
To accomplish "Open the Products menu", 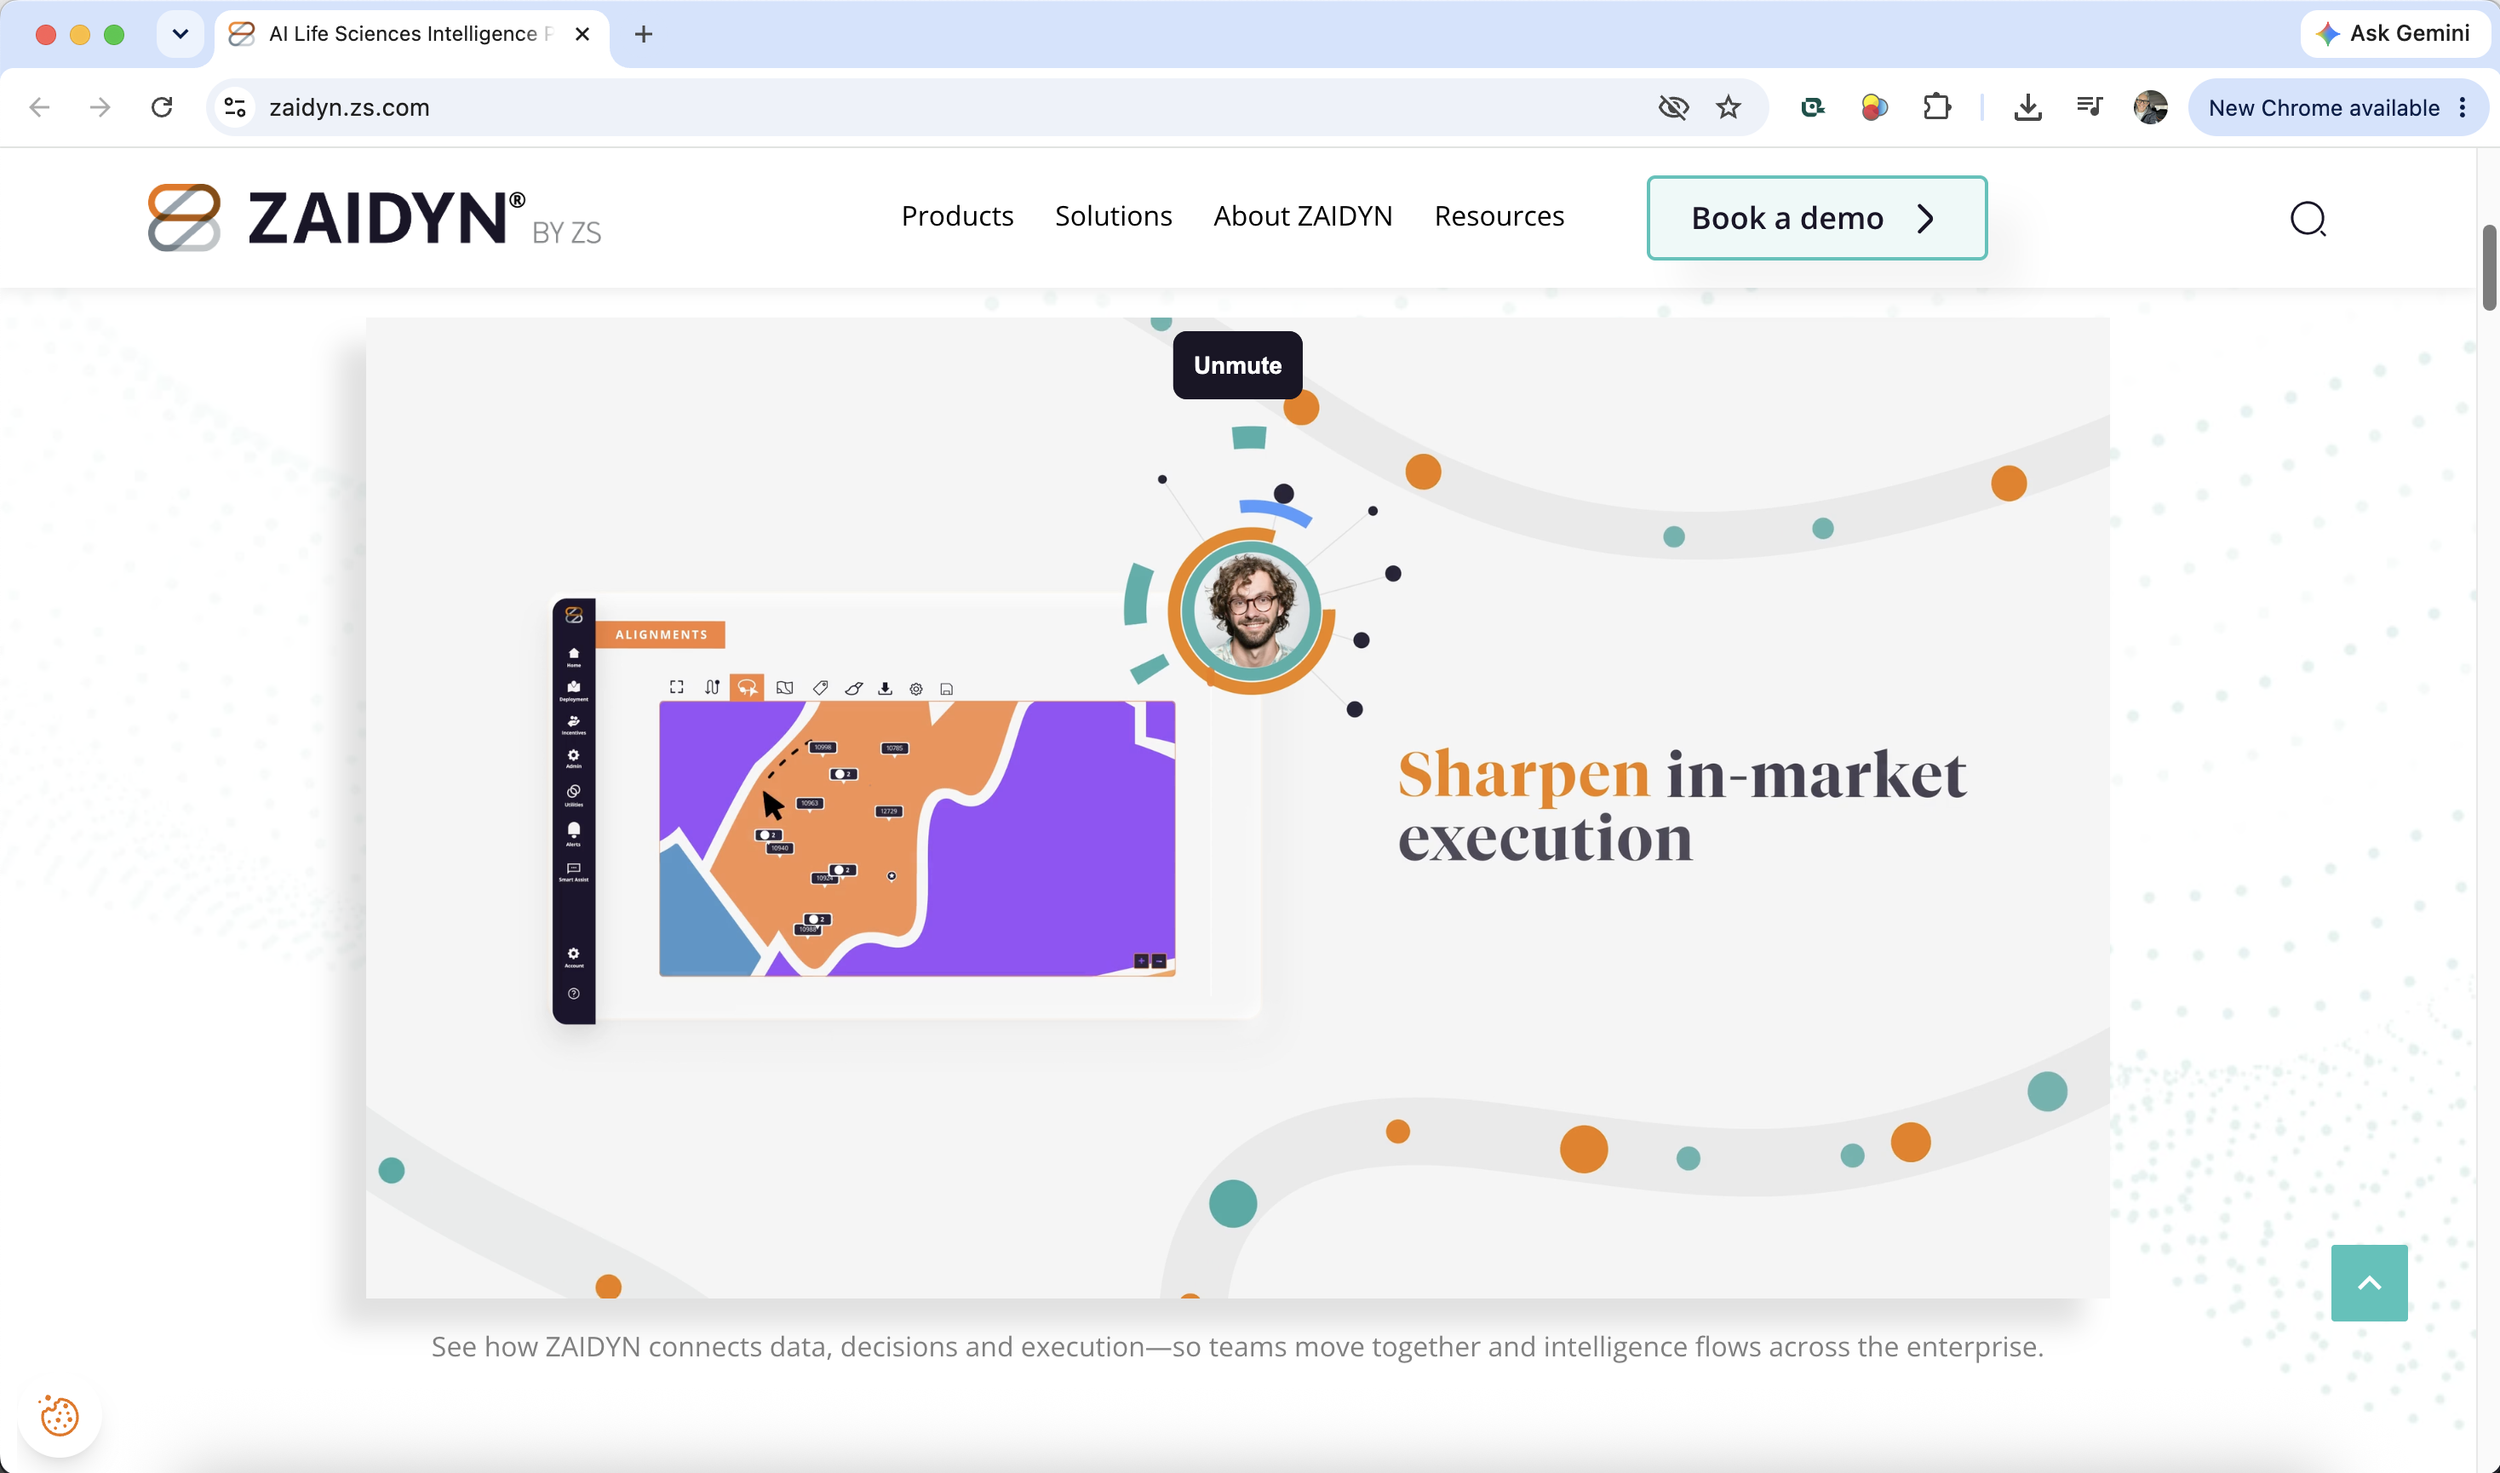I will (957, 216).
